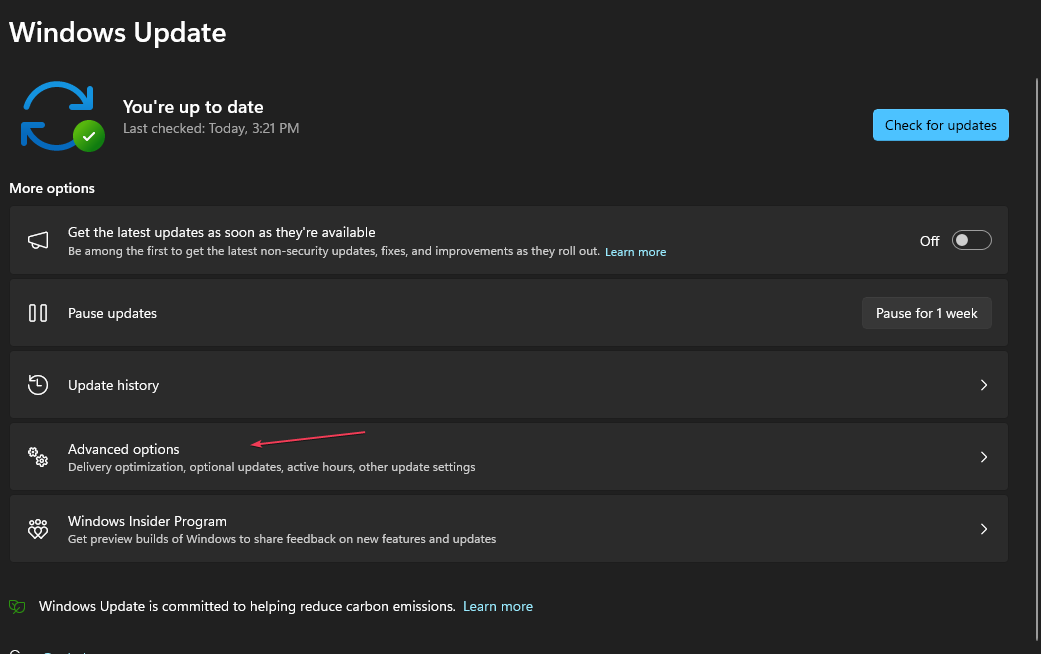Screen dimensions: 1041x654
Task: Click Delivery optimization, optional updates description
Action: click(272, 467)
